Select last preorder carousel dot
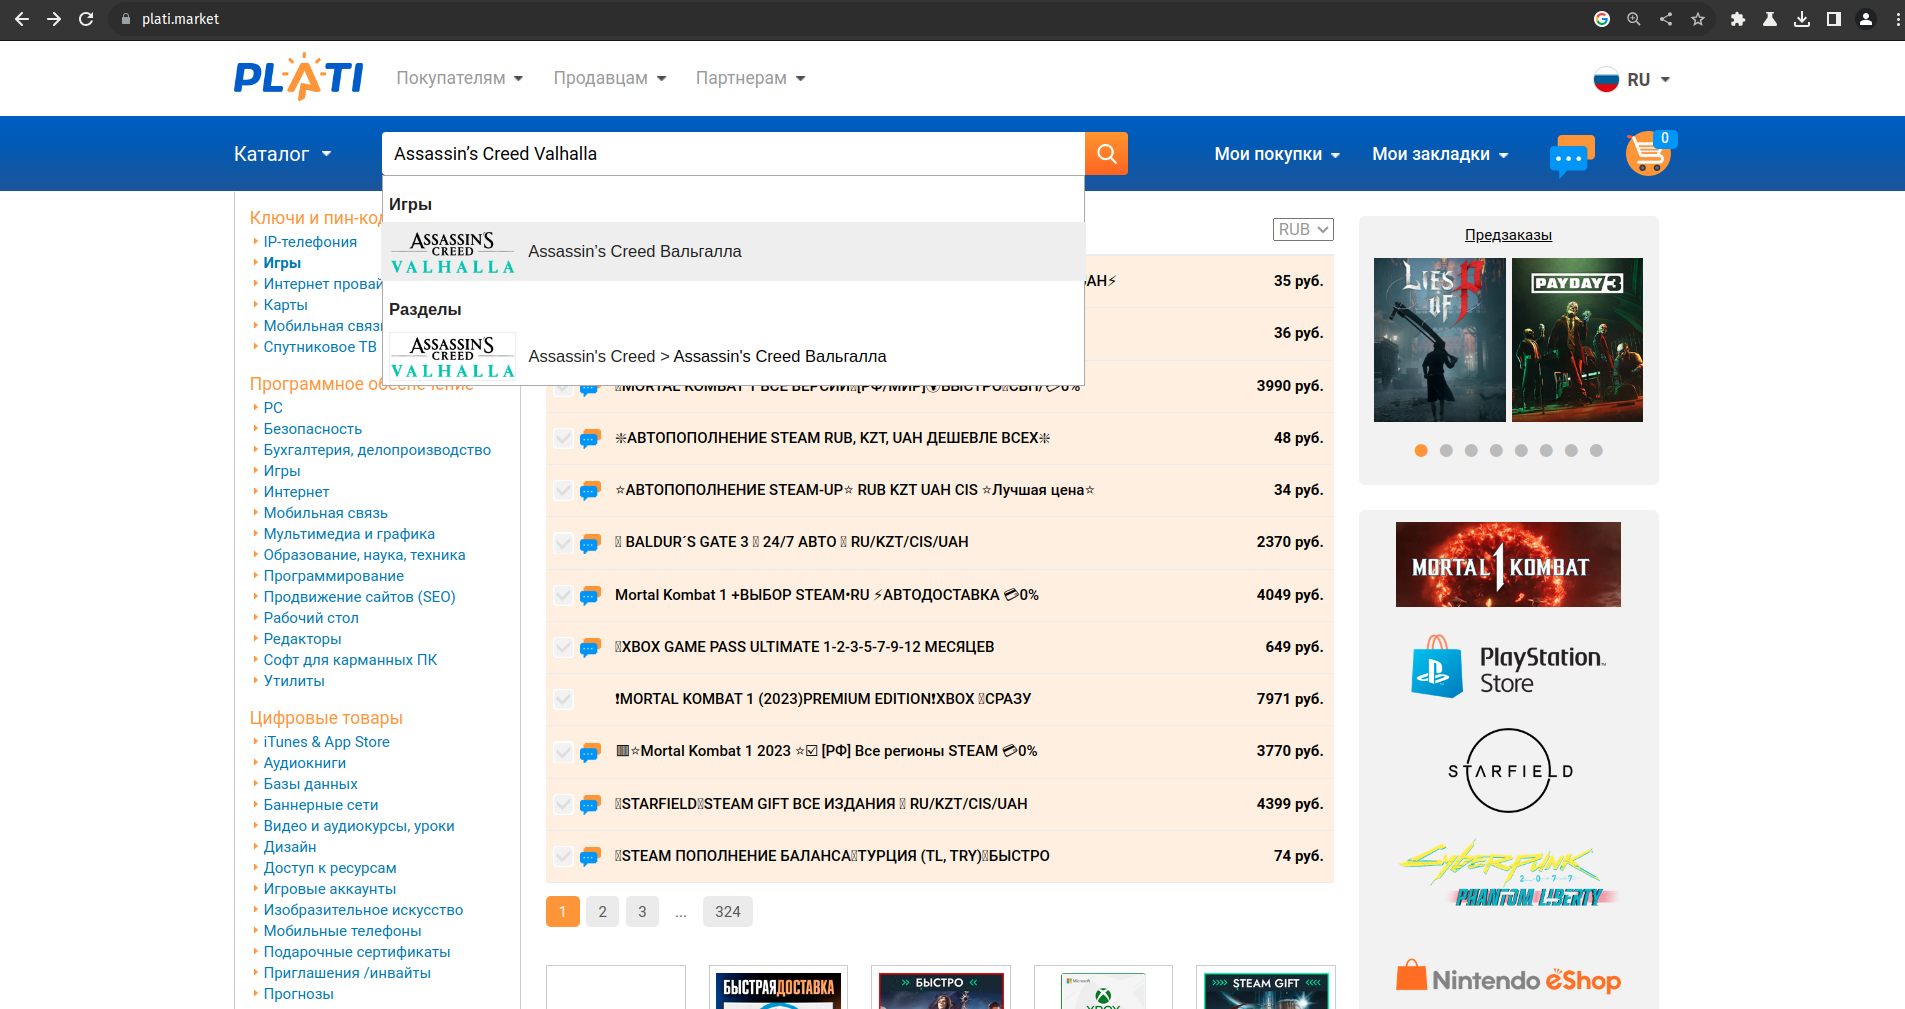Image resolution: width=1905 pixels, height=1009 pixels. tap(1596, 451)
